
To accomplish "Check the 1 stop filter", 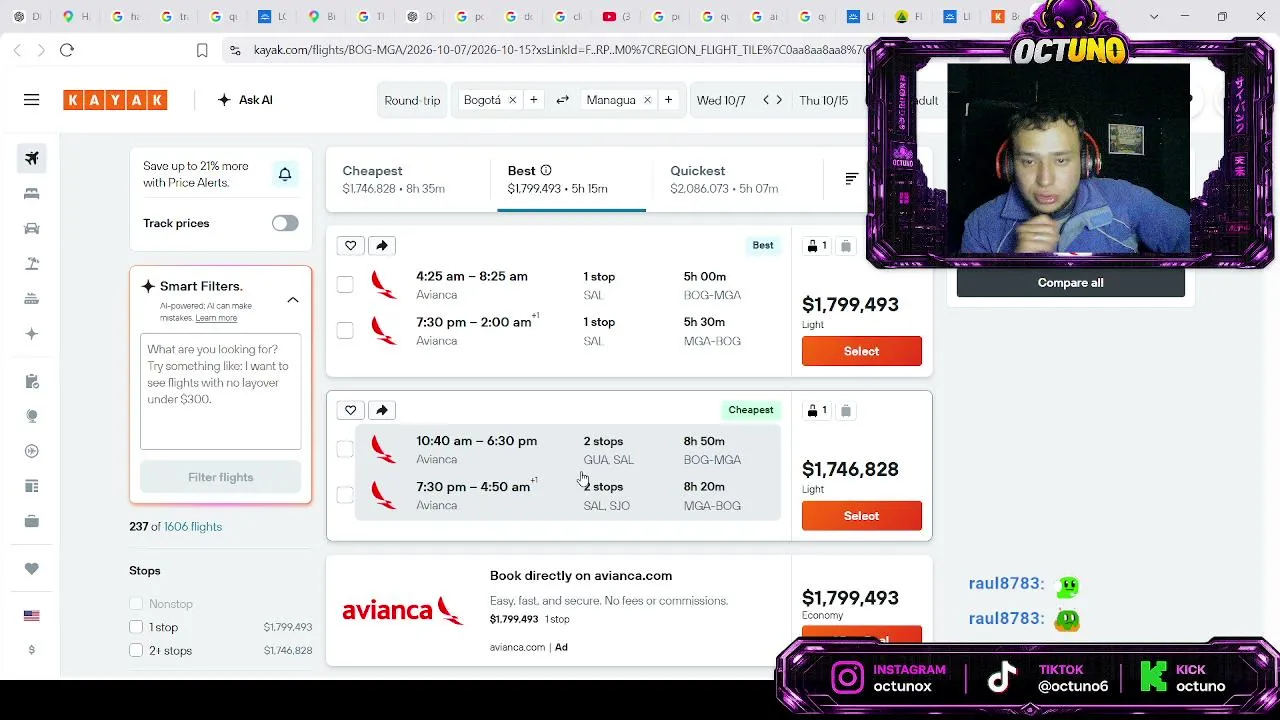I will coord(136,627).
